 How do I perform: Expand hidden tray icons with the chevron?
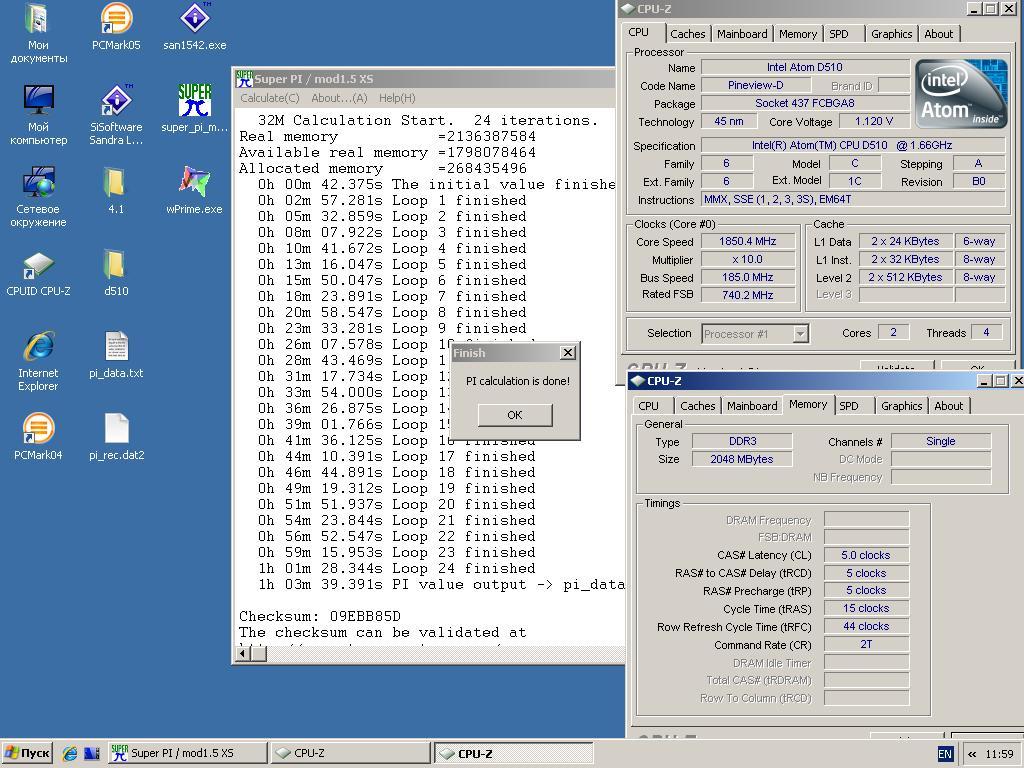(972, 754)
